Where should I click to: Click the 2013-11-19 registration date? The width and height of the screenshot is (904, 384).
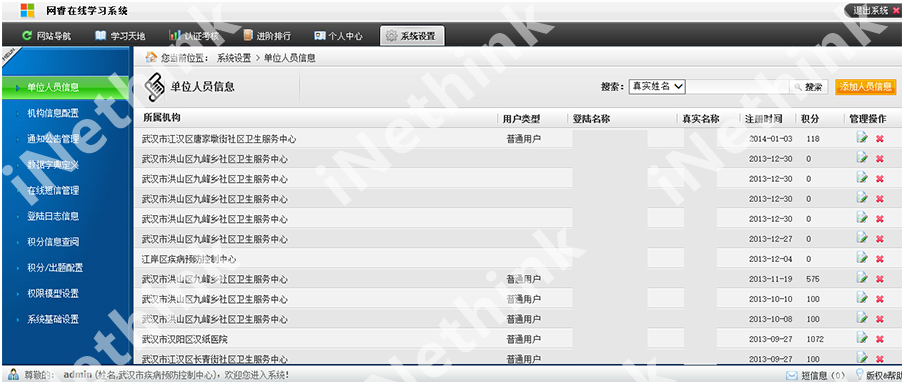770,279
